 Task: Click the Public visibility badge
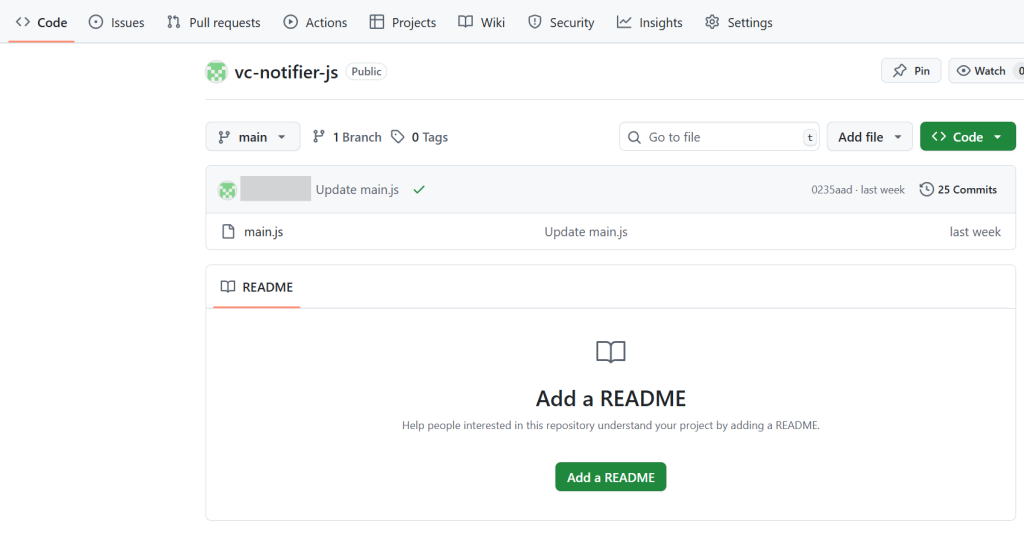(x=366, y=71)
